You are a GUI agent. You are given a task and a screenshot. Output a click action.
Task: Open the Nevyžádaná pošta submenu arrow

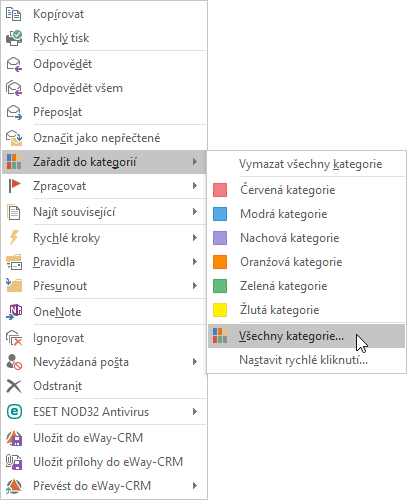[x=195, y=362]
